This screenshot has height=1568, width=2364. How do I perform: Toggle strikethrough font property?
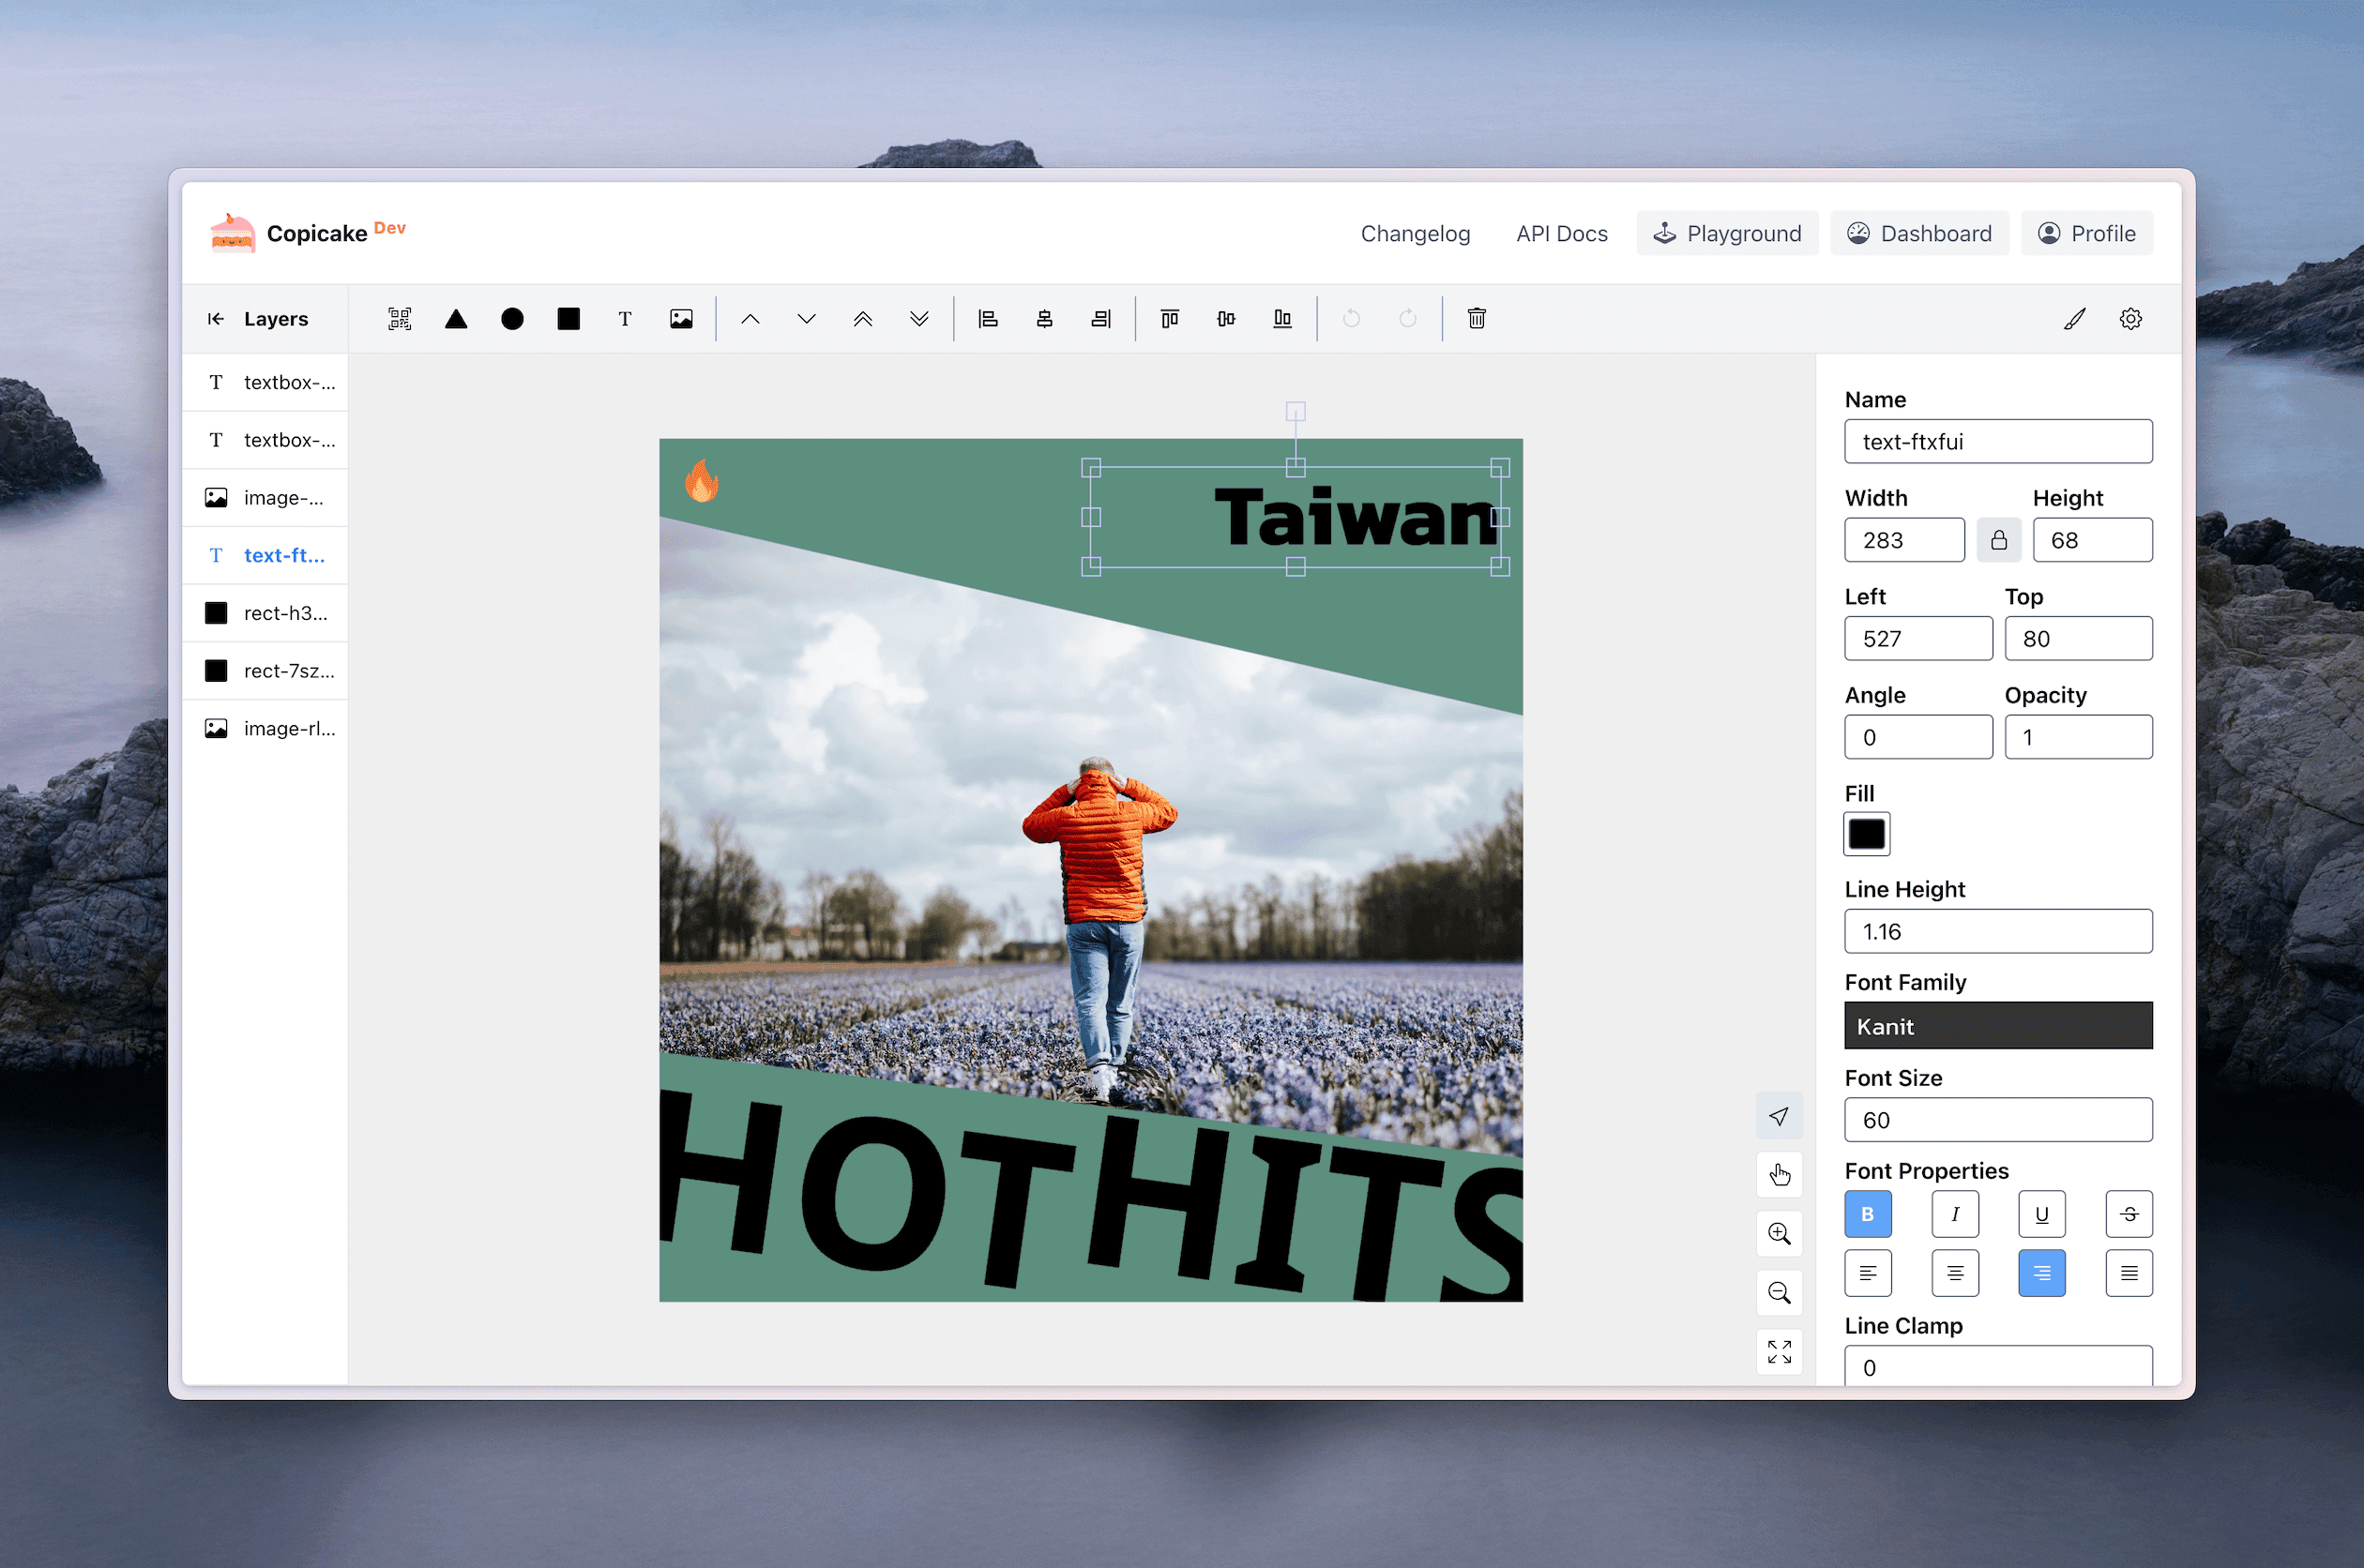tap(2128, 1214)
